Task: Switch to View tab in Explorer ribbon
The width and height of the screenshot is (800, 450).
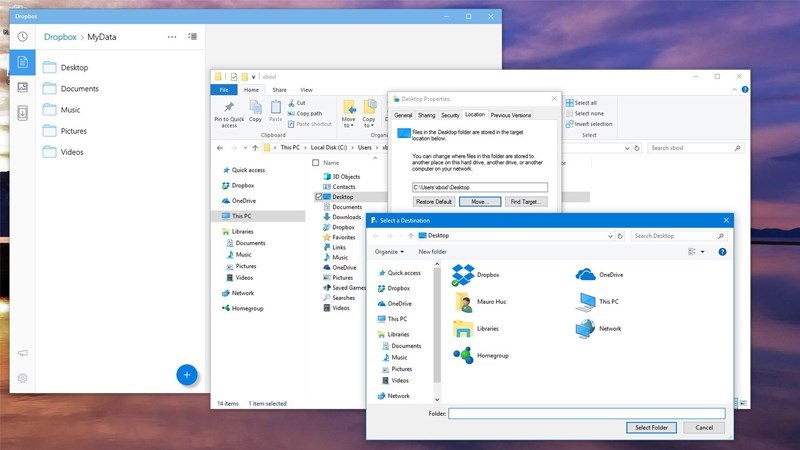Action: click(306, 90)
